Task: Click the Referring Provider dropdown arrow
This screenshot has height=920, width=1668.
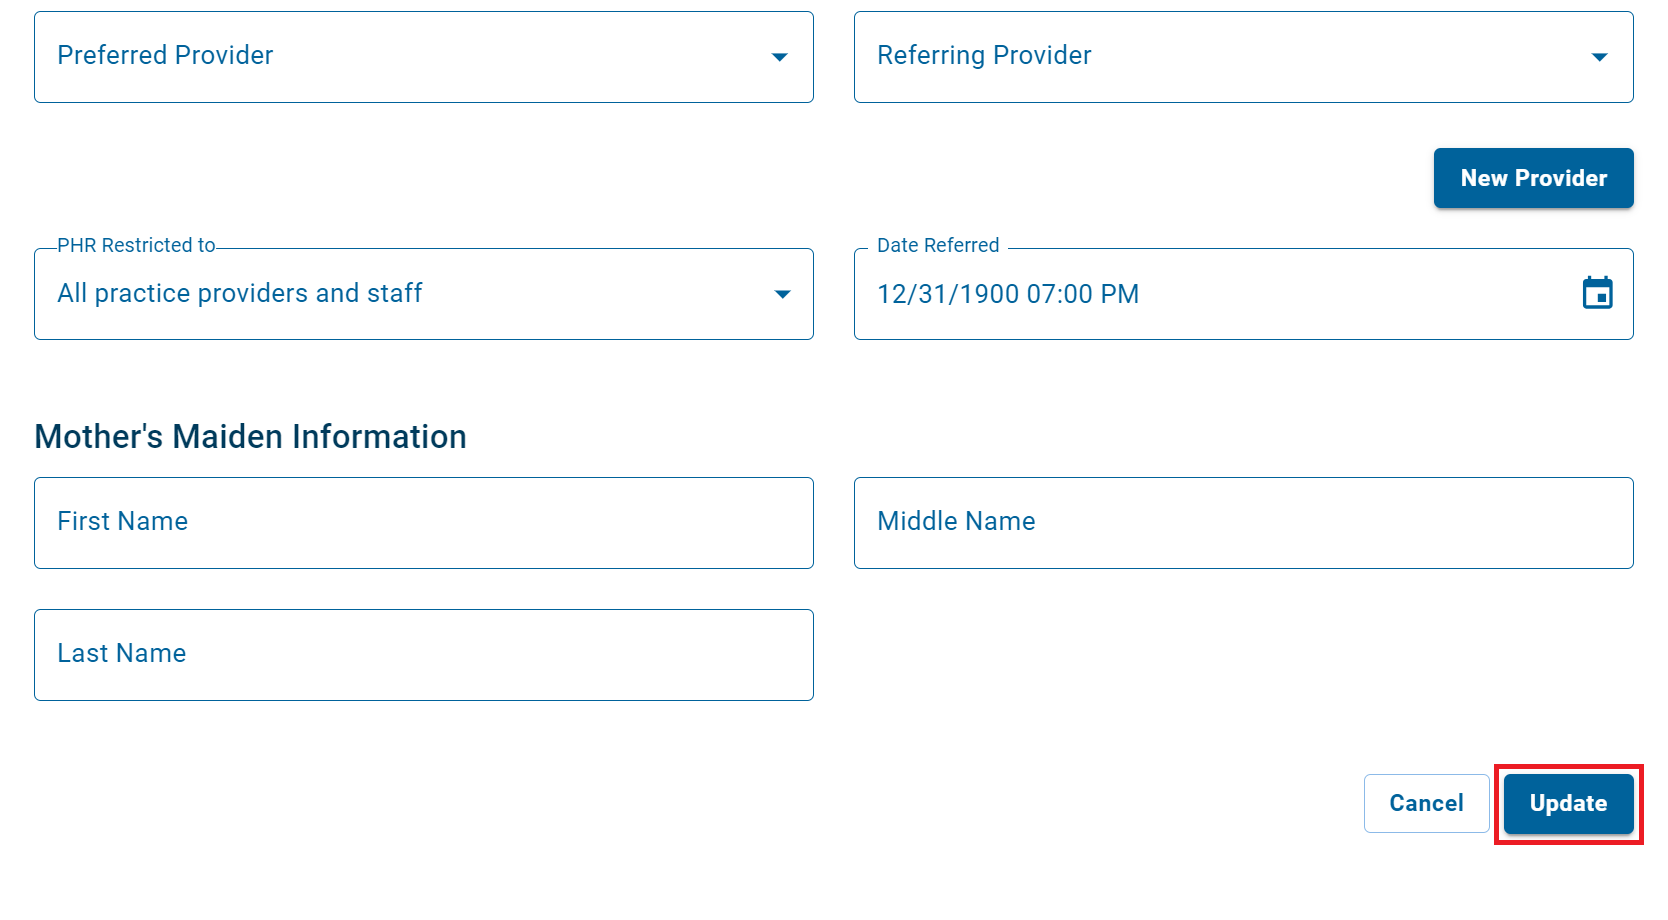Action: click(1601, 57)
